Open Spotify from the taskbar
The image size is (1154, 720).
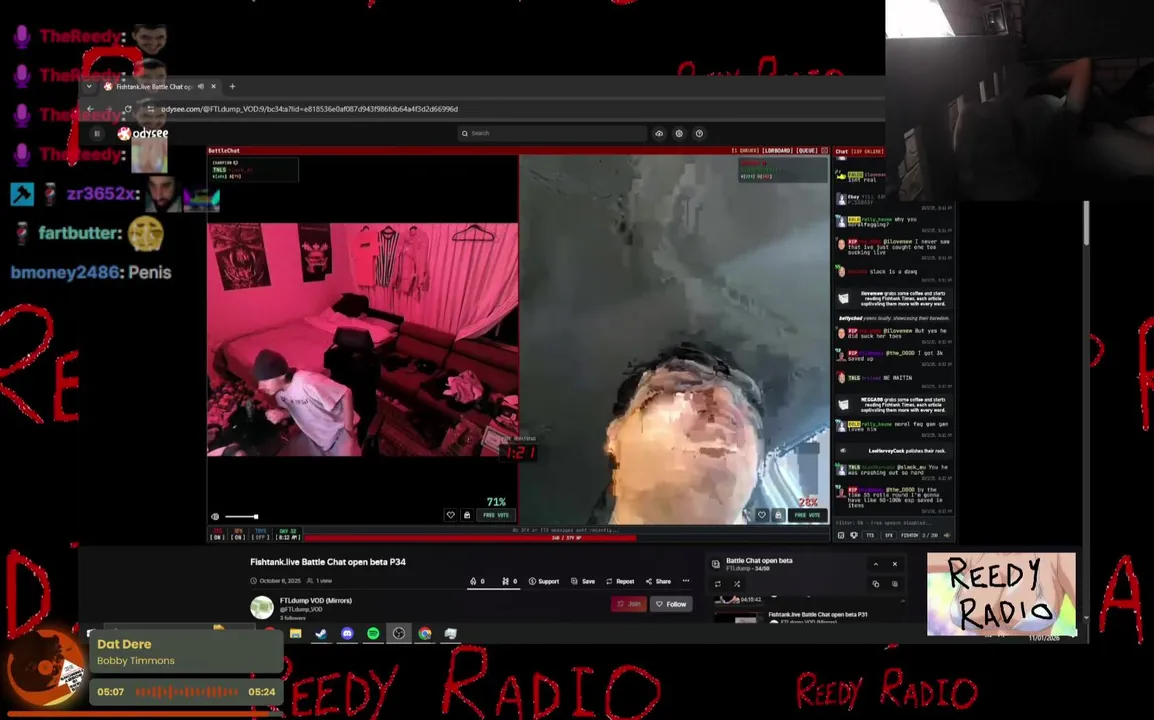(373, 633)
